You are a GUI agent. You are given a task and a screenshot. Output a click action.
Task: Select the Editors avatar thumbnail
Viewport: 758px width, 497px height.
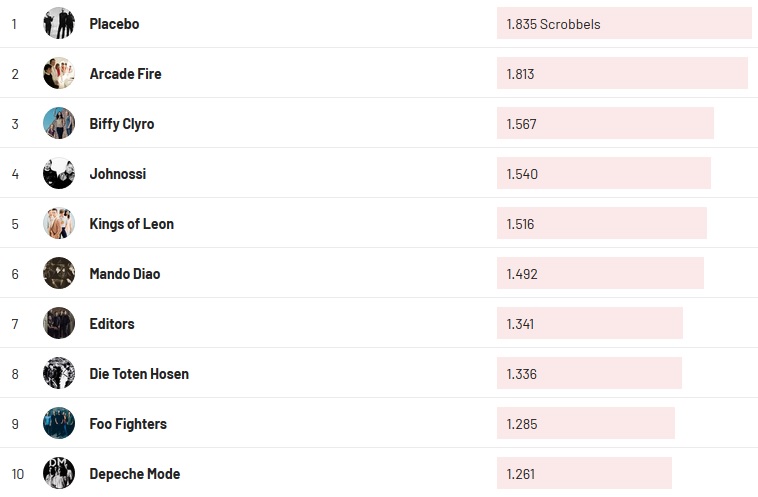click(59, 323)
